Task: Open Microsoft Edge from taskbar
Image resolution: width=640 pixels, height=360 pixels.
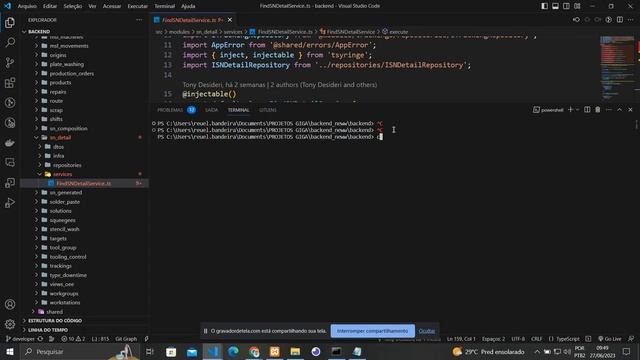Action: click(233, 351)
